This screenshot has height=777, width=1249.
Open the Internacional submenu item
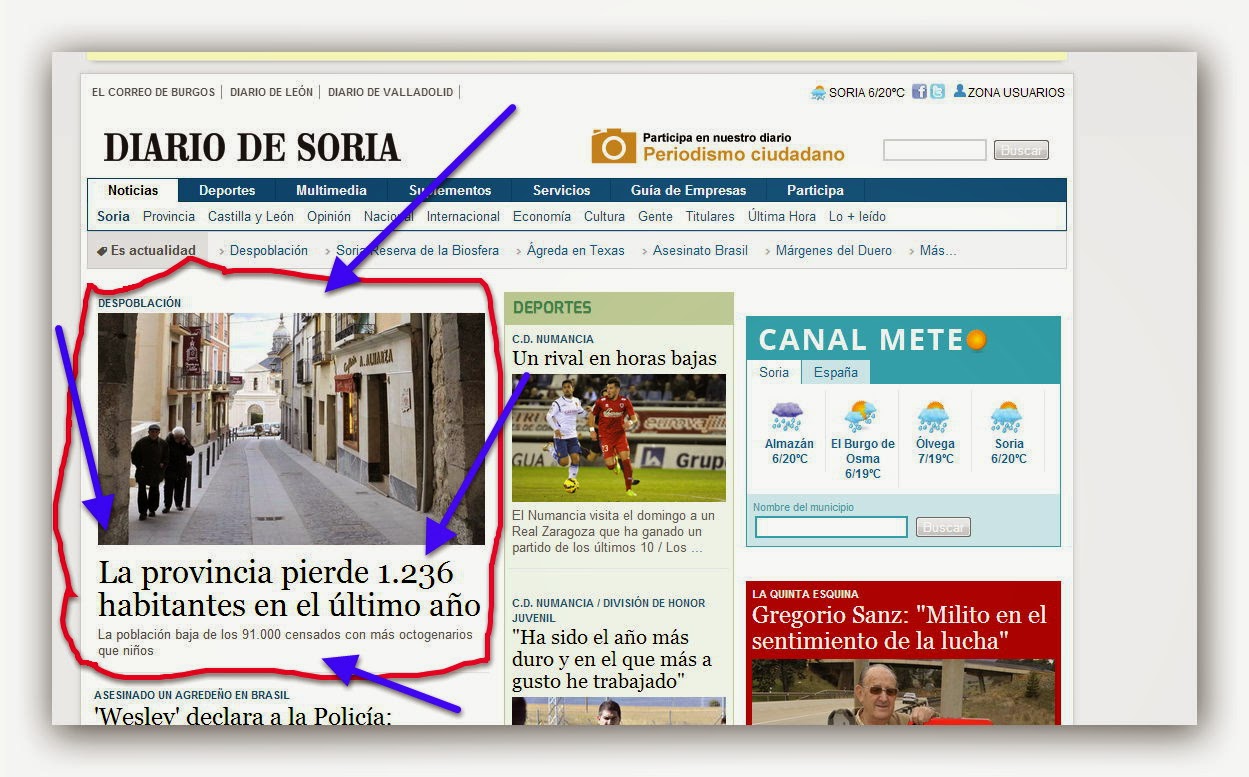(463, 216)
